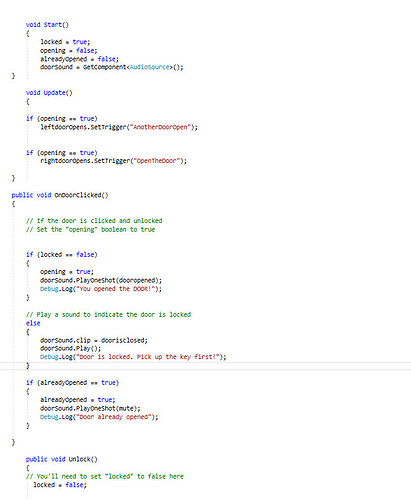Place cursor on "locked = true;" line
This screenshot has height=500, width=411.
coord(65,42)
